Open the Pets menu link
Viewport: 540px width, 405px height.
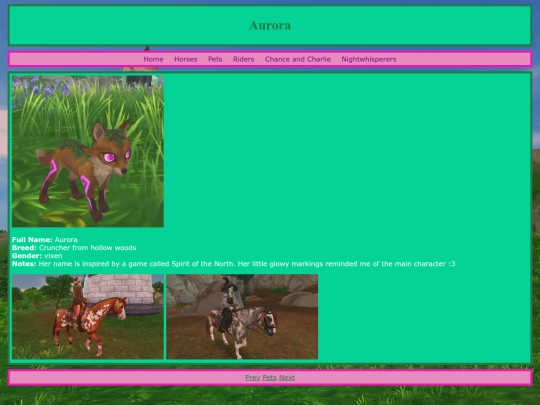click(215, 59)
